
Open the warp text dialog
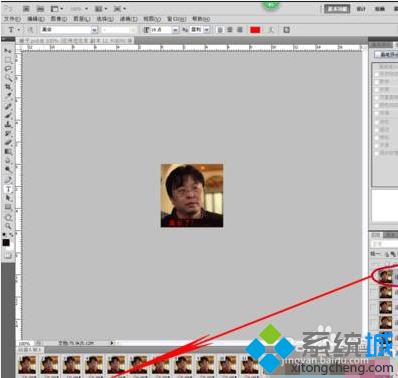271,30
